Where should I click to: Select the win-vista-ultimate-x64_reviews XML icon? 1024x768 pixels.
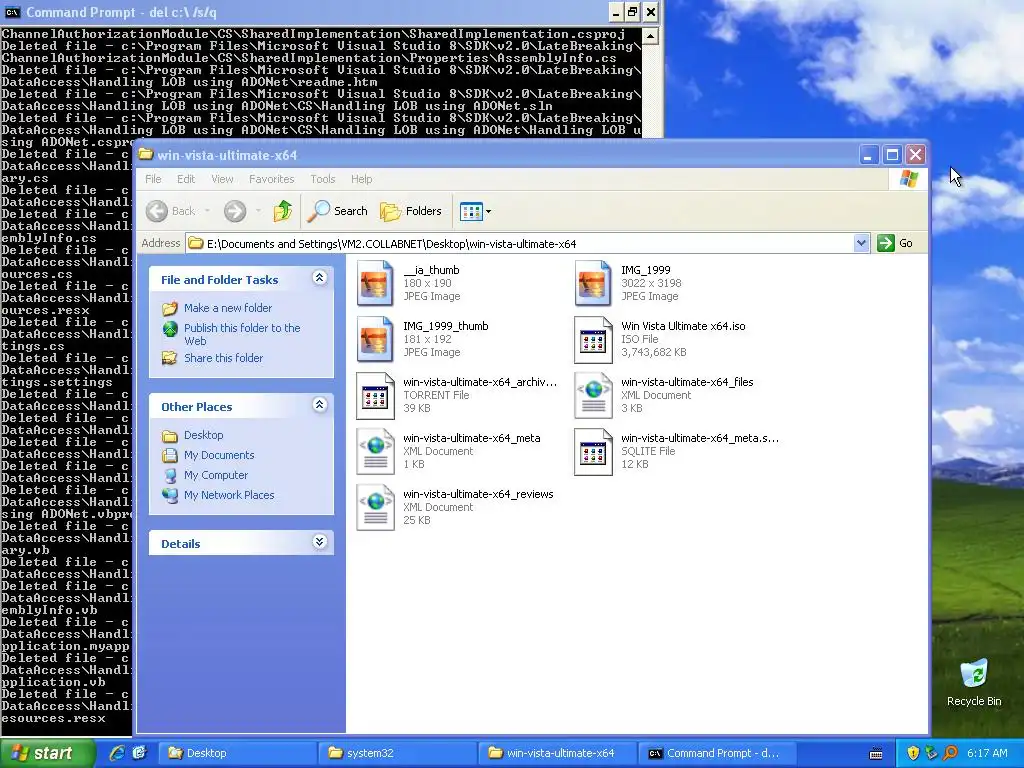pos(376,508)
